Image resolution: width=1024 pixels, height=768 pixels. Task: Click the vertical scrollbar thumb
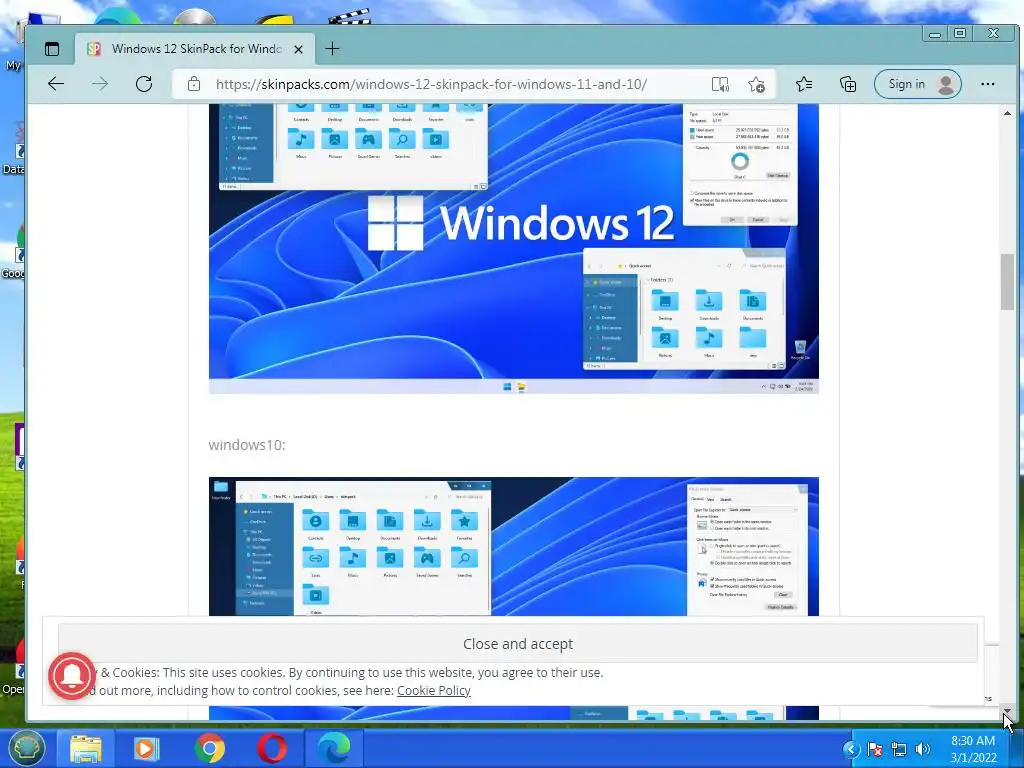[x=1008, y=281]
